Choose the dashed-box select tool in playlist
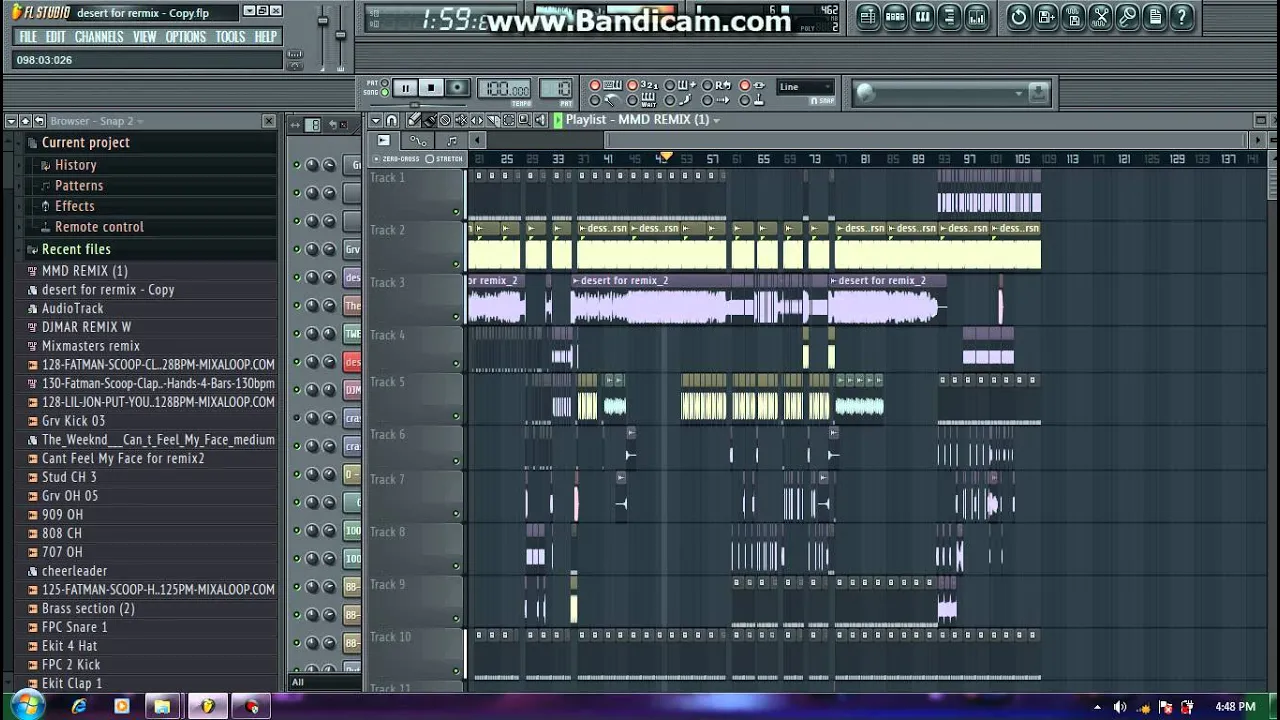 coord(508,120)
